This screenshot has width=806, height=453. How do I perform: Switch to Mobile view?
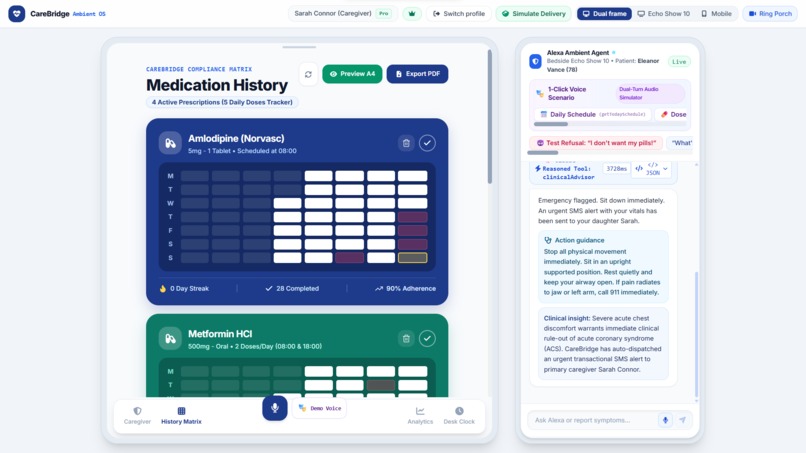717,14
